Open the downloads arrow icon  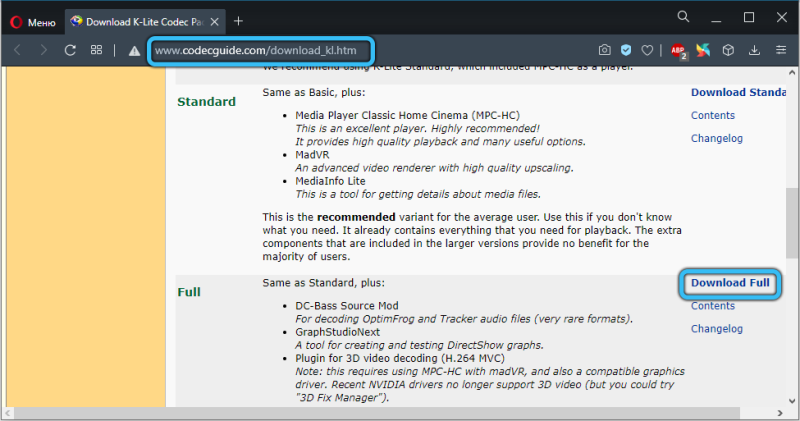(754, 50)
